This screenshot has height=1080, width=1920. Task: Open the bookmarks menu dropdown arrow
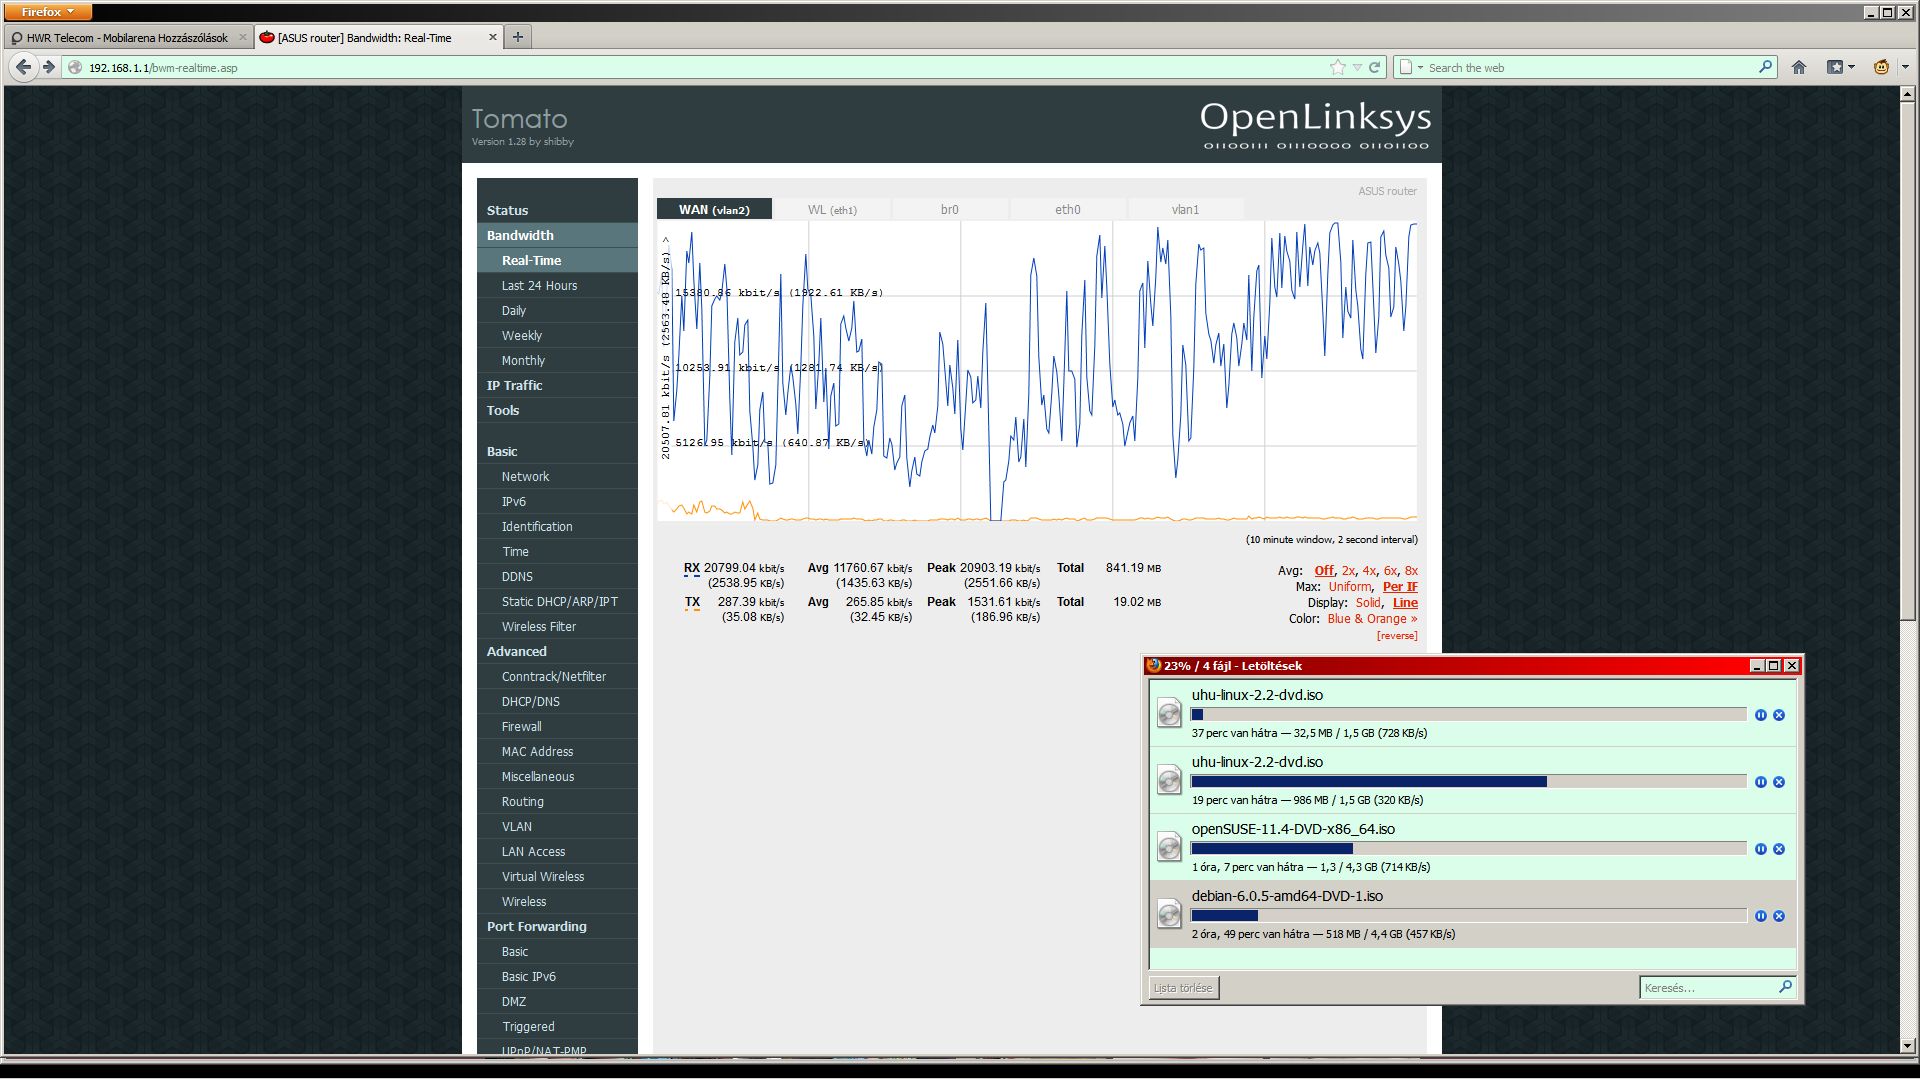tap(1851, 67)
